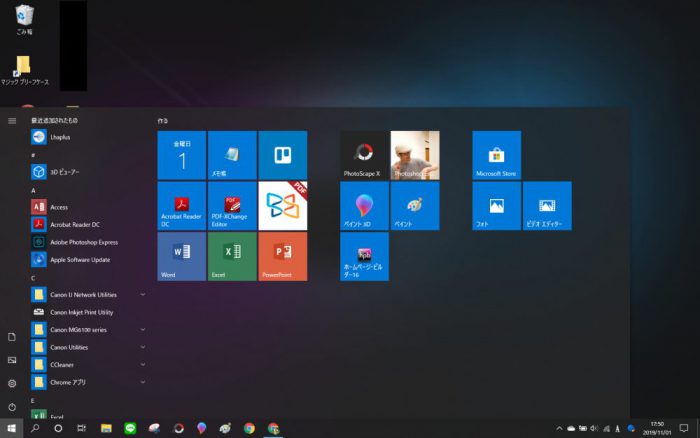Open PDF-XChange Editor tile
Viewport: 700px width, 438px height.
(x=232, y=206)
